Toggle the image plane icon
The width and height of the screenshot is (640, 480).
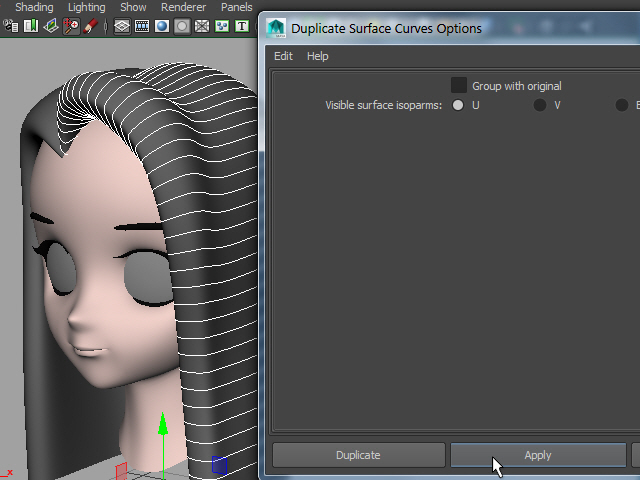click(x=51, y=26)
